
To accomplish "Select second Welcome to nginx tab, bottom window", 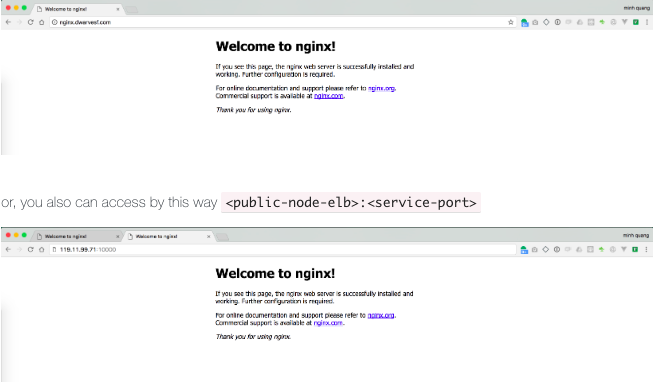I will (x=169, y=236).
